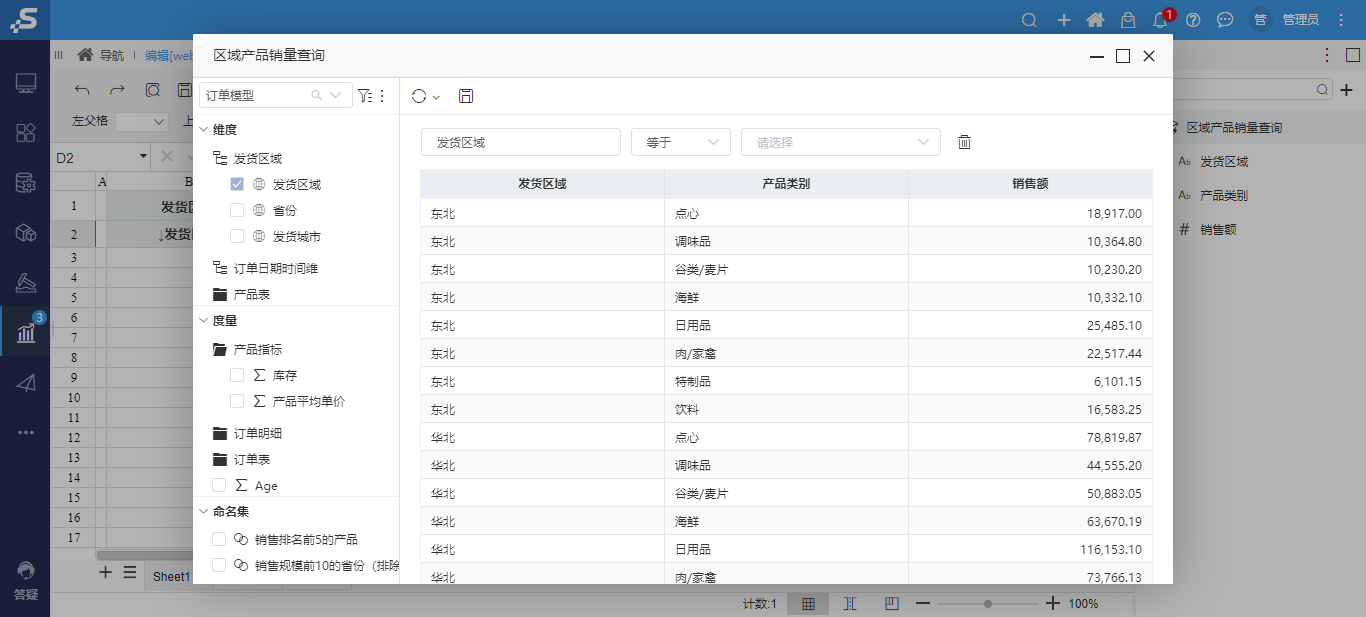
Task: Check the 库存 measure checkbox
Action: (237, 375)
